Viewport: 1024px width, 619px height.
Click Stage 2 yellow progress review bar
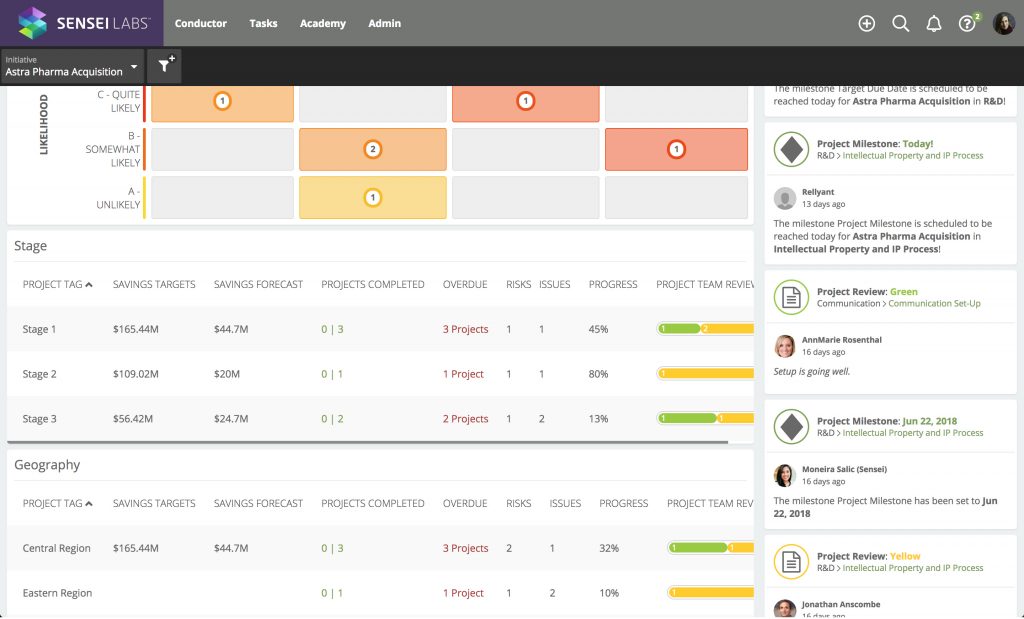point(707,374)
